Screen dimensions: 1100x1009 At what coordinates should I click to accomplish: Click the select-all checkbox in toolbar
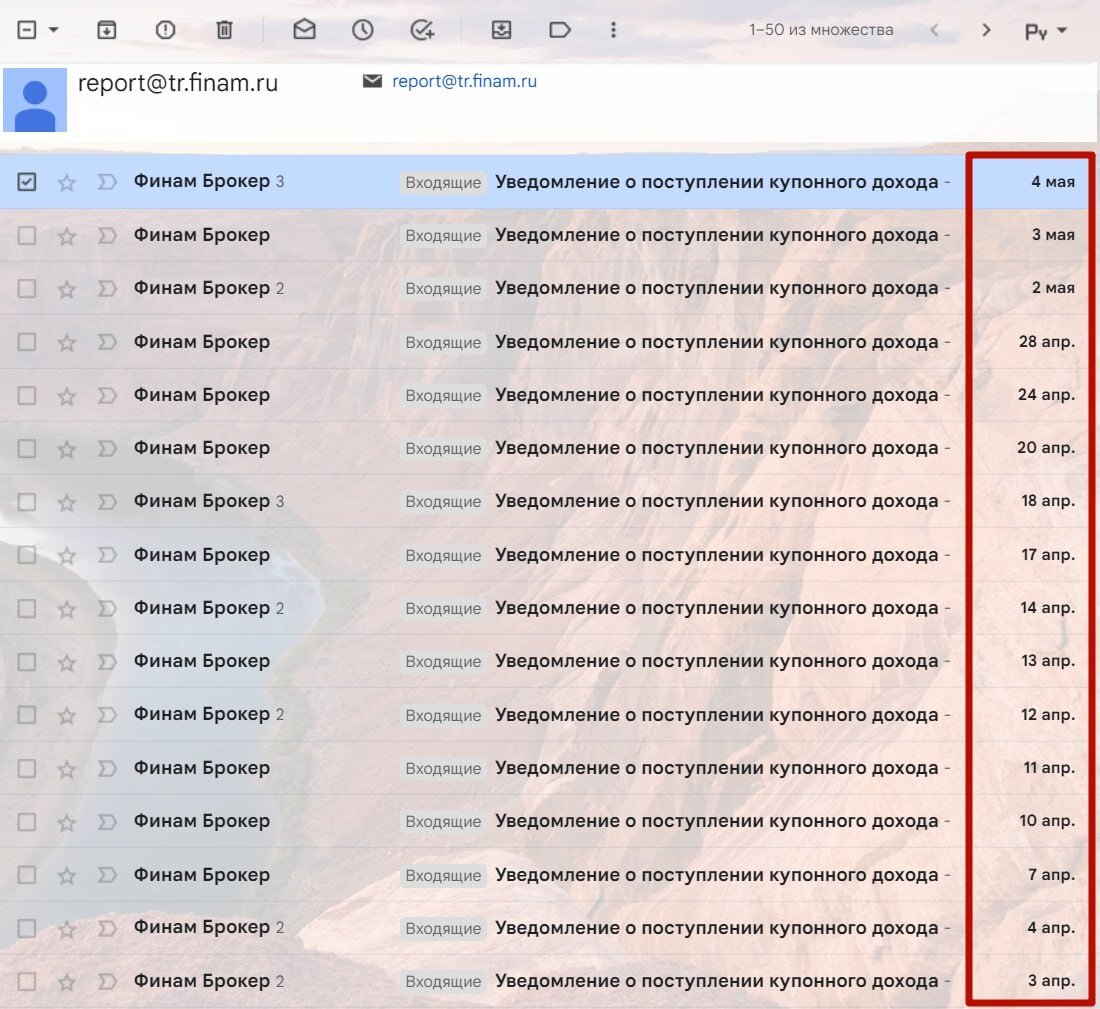(x=27, y=30)
